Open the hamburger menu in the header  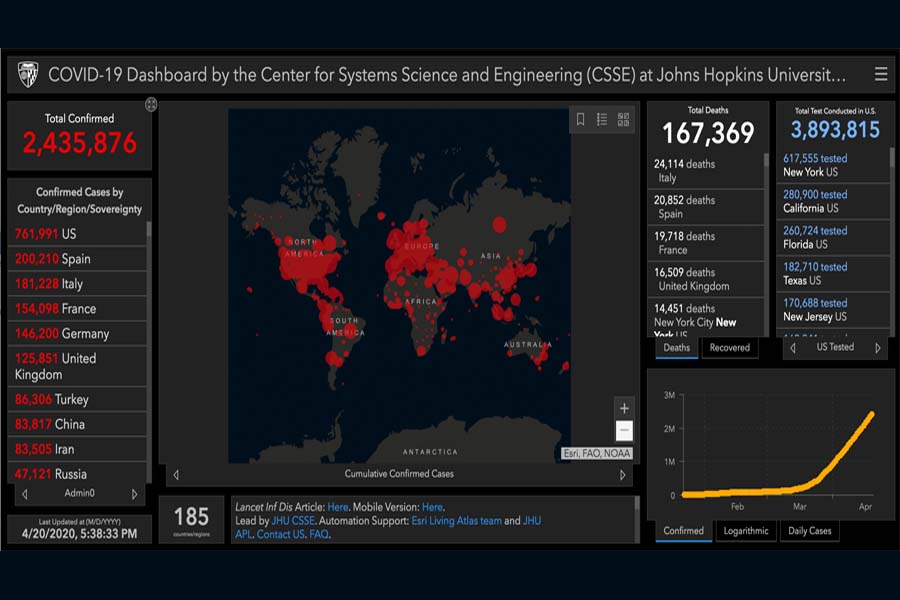pyautogui.click(x=880, y=74)
